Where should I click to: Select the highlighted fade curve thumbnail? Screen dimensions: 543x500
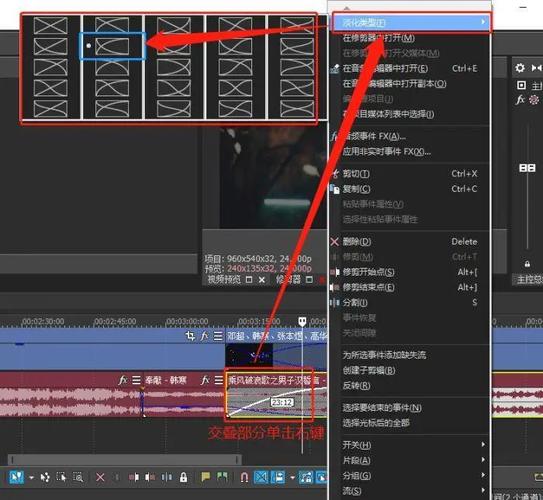pos(112,46)
